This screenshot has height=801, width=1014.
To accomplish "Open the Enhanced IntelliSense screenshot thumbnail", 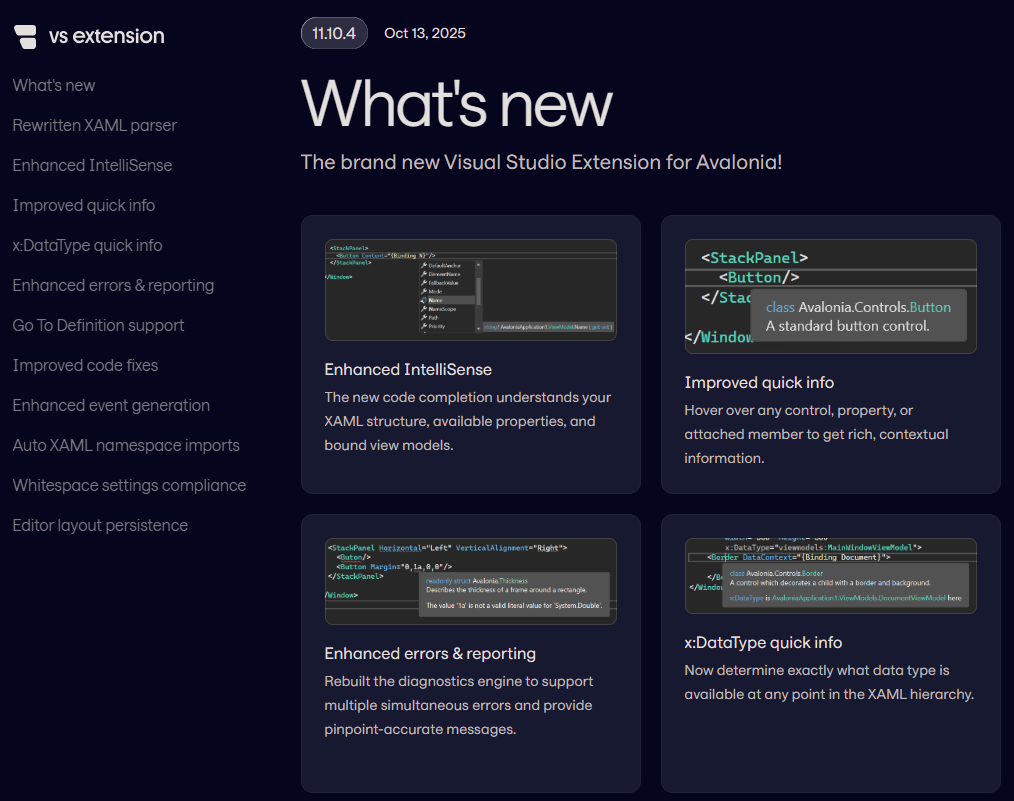I will click(471, 290).
